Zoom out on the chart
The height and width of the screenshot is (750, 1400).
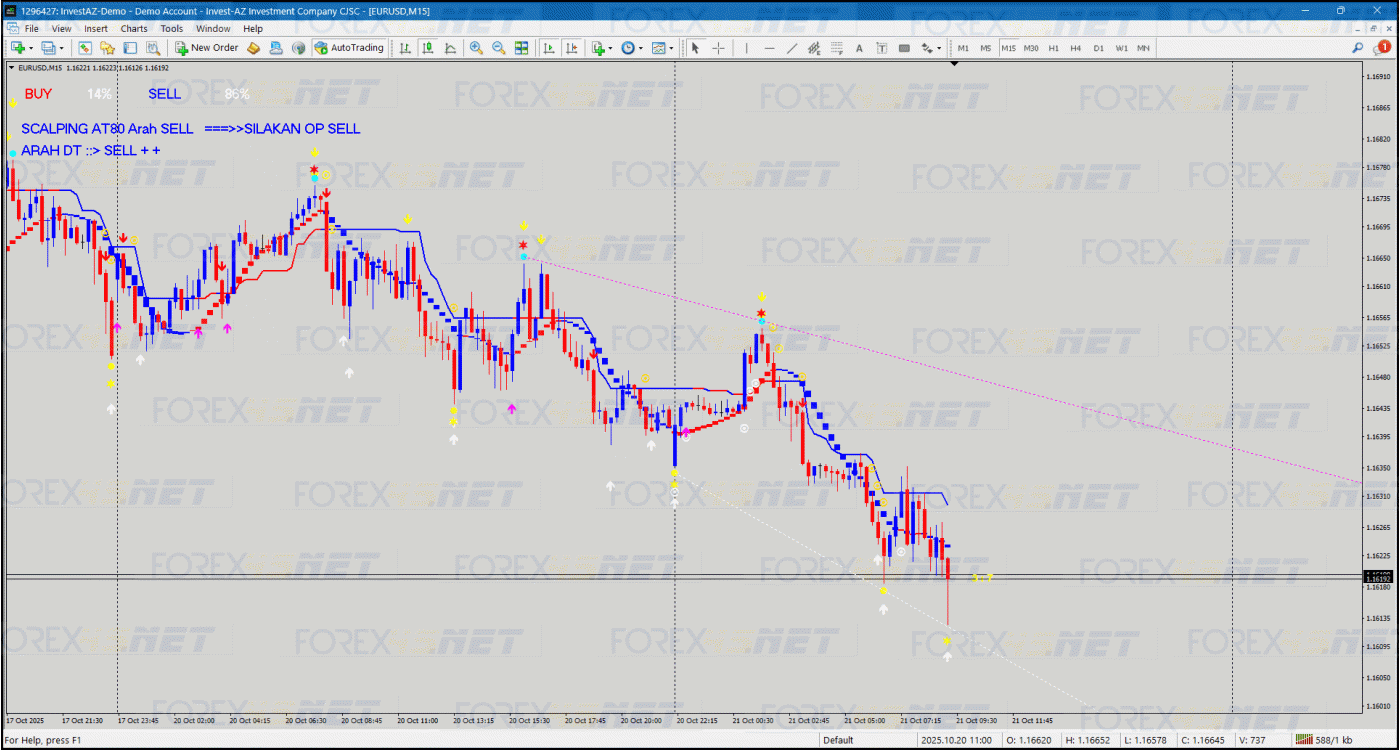point(498,48)
